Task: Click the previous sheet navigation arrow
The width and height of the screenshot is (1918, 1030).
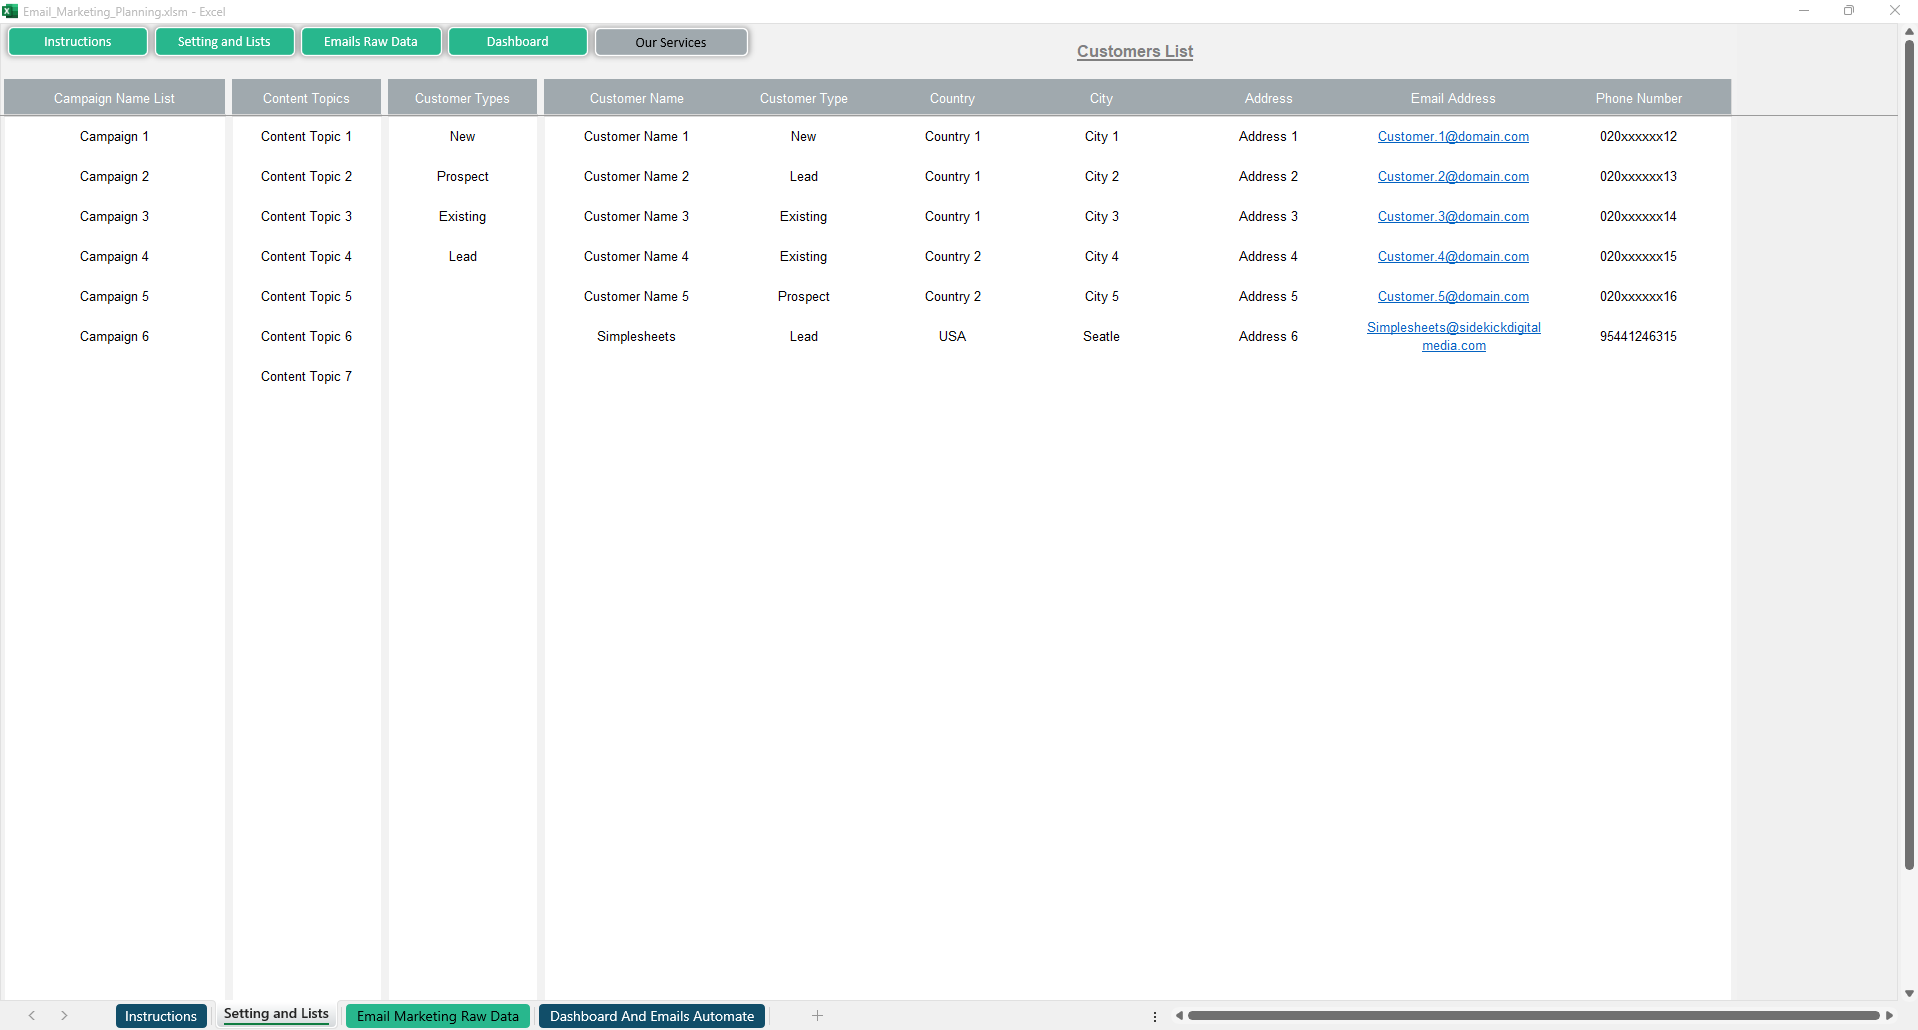Action: pyautogui.click(x=32, y=1016)
